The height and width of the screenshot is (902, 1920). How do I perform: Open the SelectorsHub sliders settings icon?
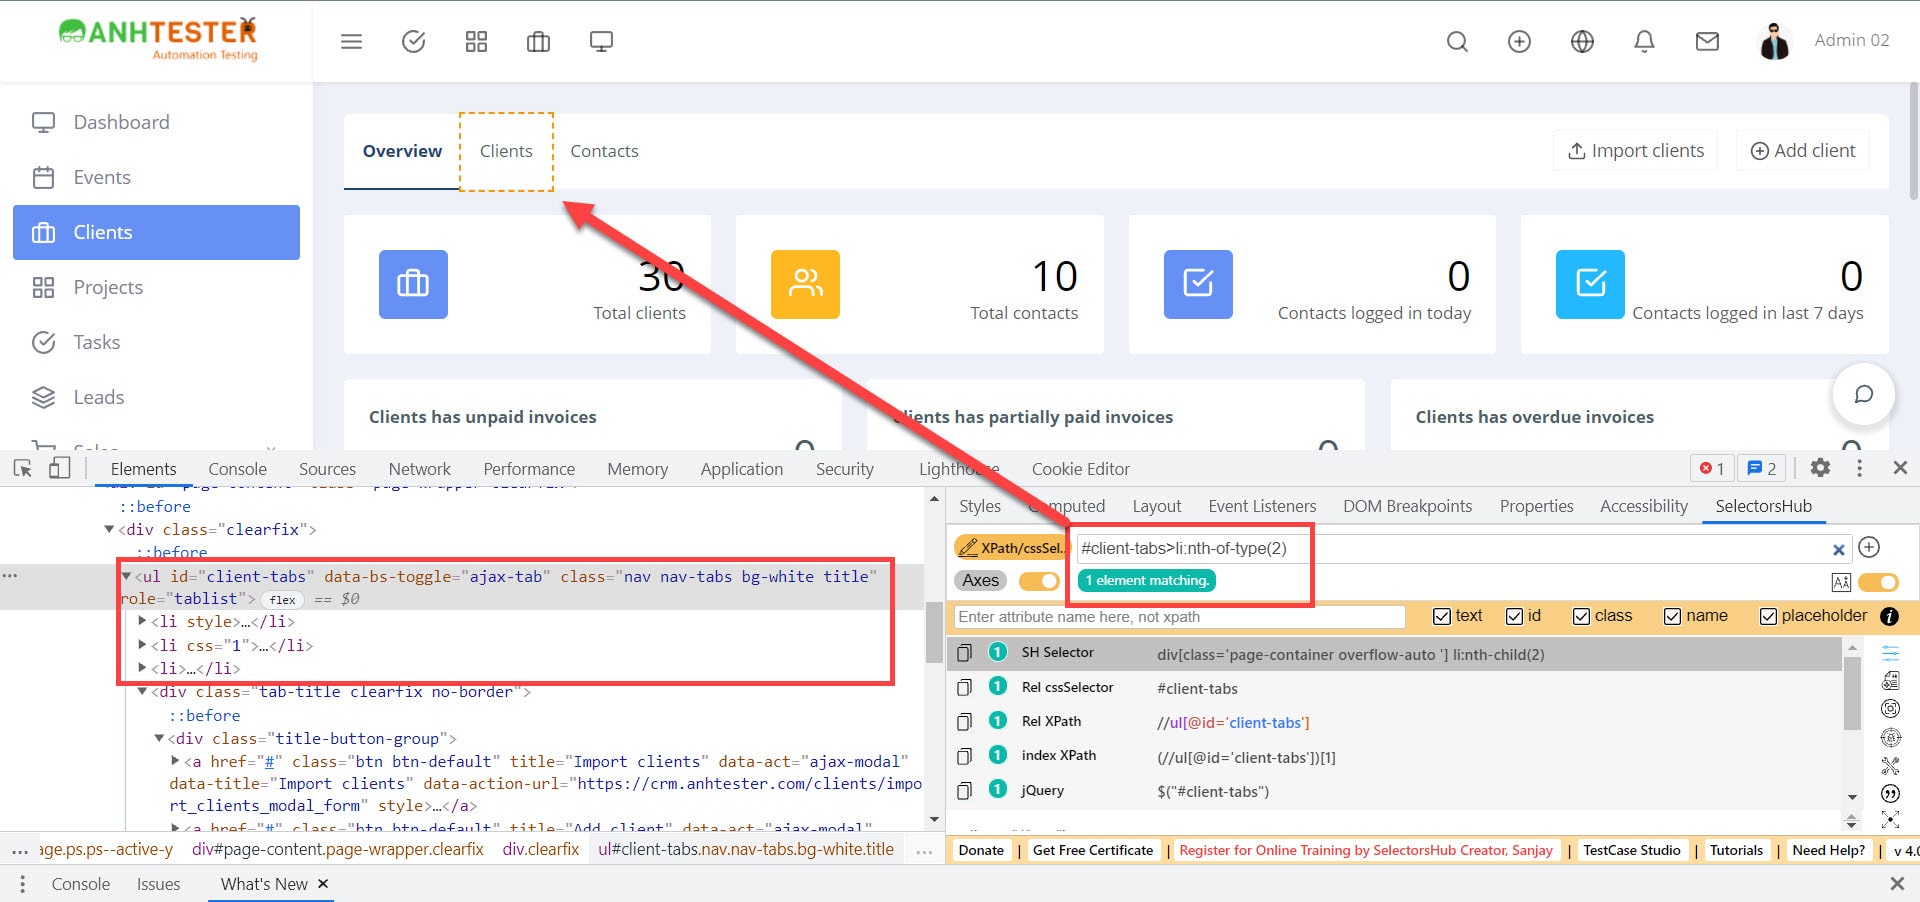click(x=1890, y=653)
